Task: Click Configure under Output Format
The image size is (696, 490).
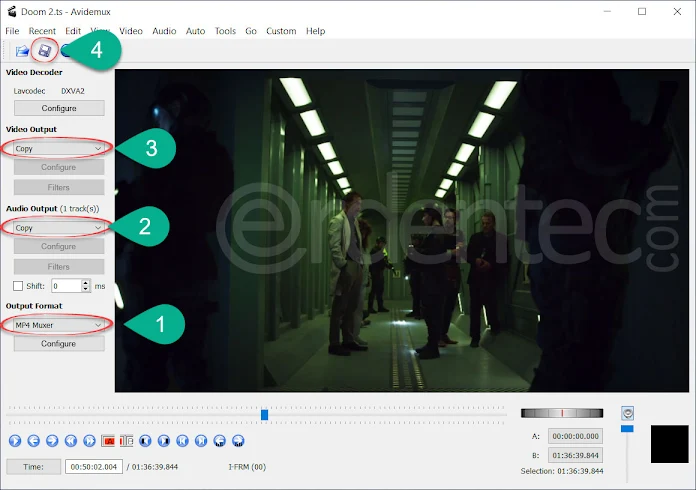Action: point(59,344)
